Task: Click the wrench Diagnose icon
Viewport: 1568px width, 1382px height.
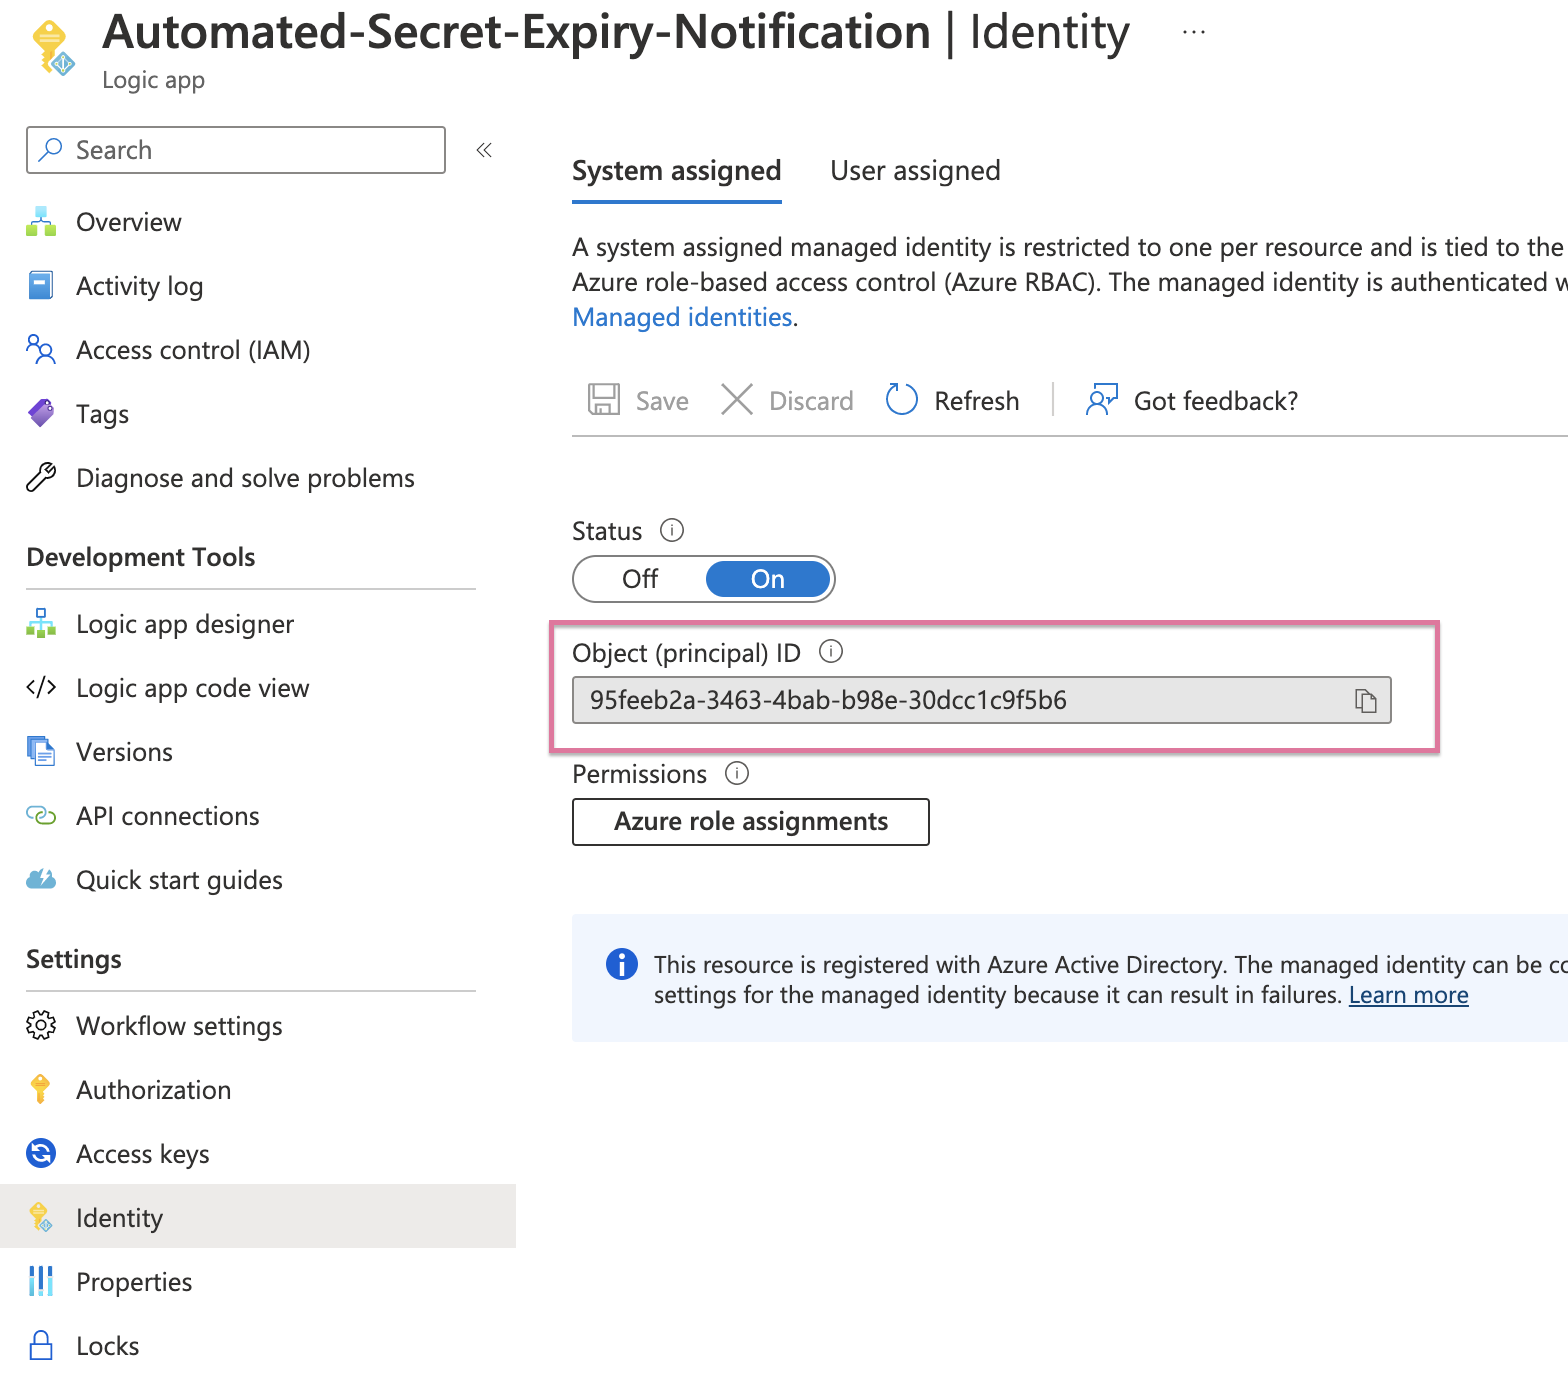Action: (x=41, y=478)
